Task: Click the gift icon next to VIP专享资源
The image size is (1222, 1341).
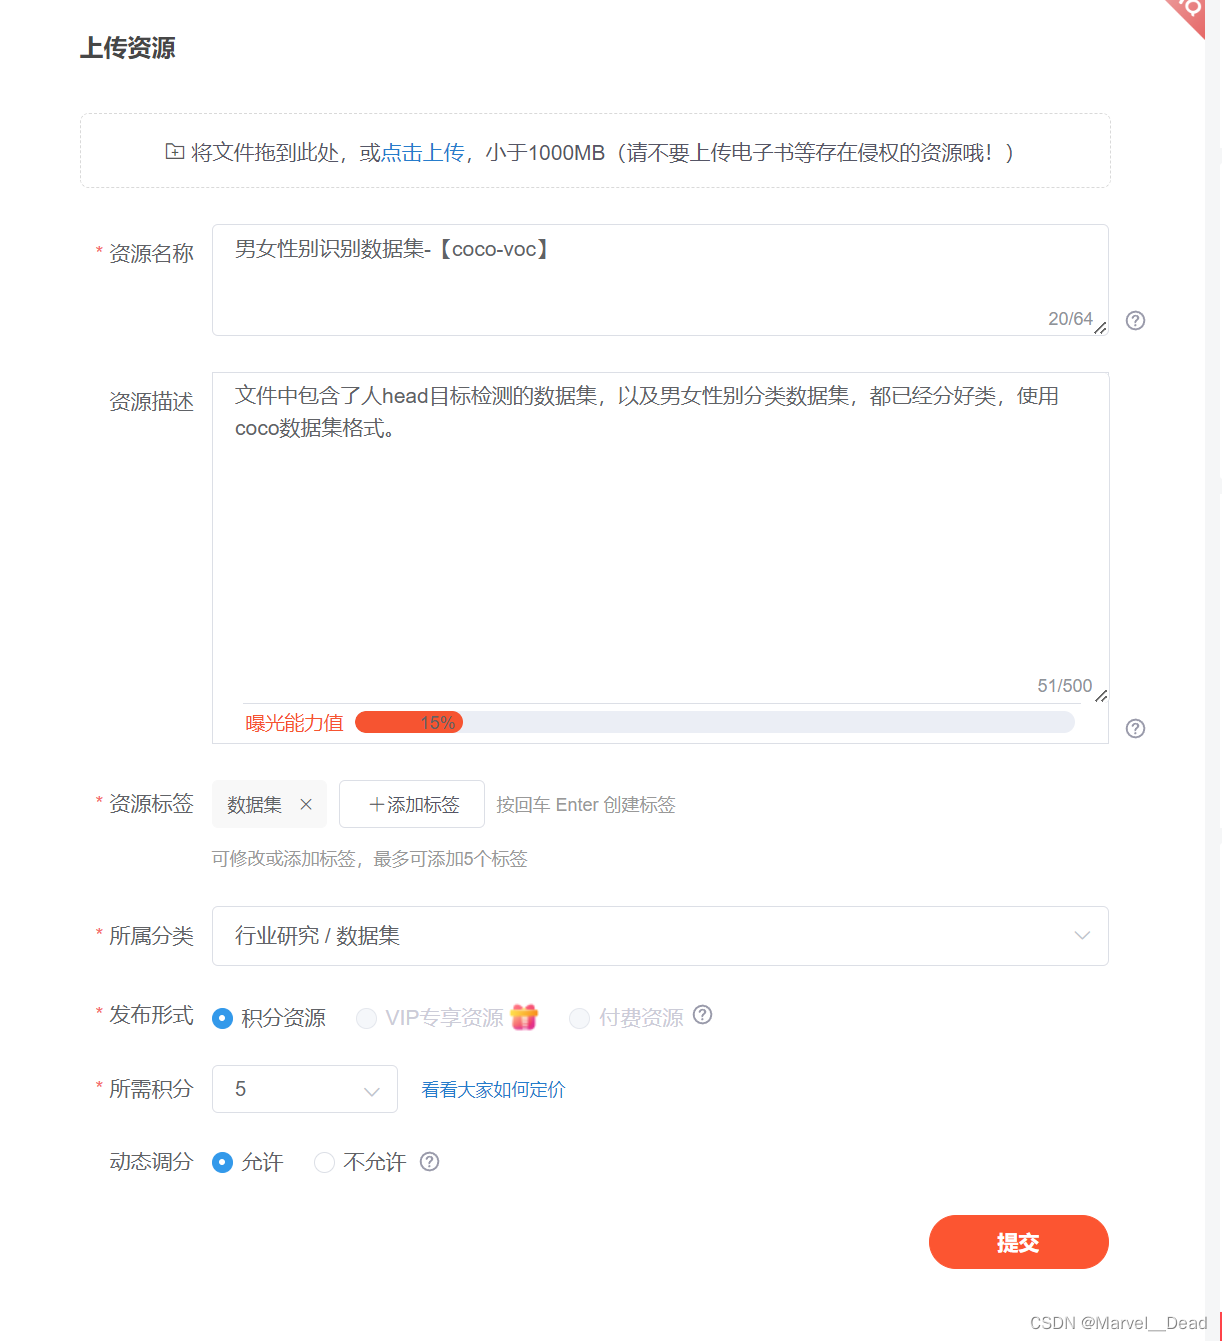Action: tap(524, 1017)
